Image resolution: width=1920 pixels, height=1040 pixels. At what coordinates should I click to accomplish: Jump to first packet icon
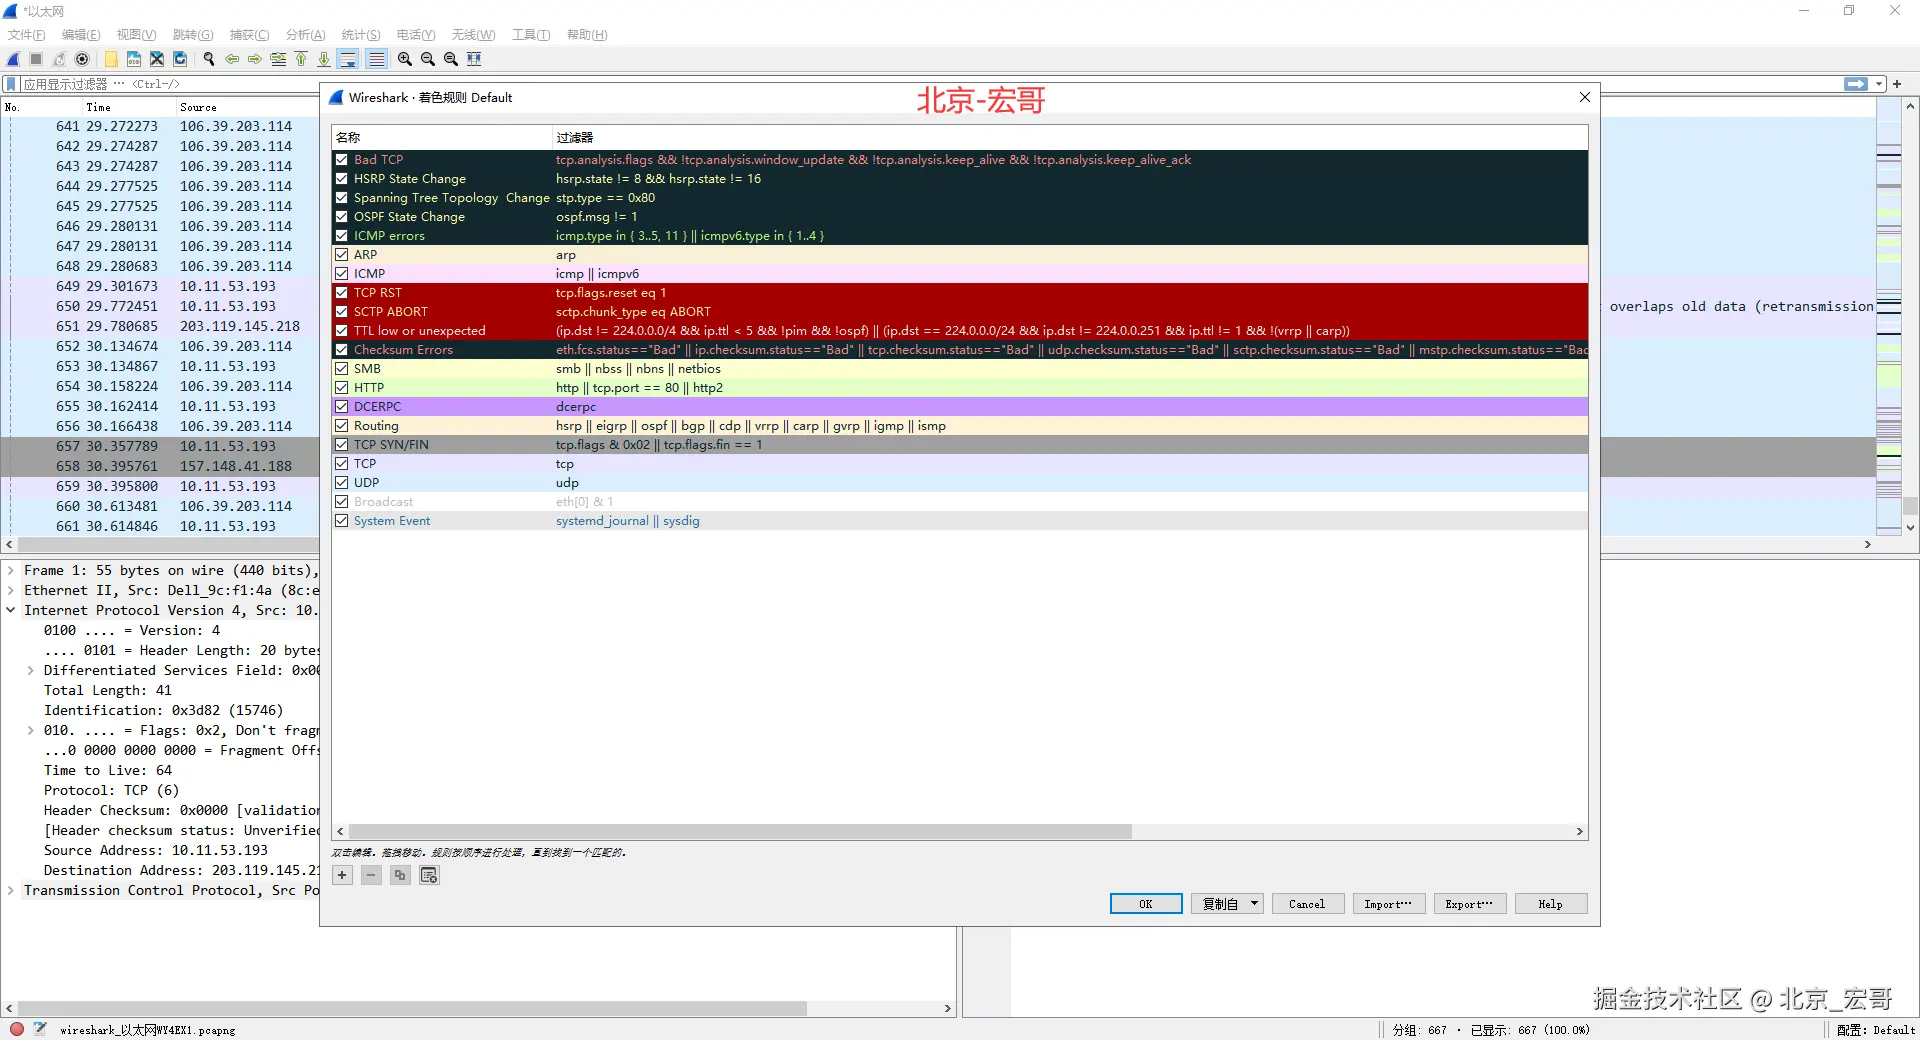point(301,59)
